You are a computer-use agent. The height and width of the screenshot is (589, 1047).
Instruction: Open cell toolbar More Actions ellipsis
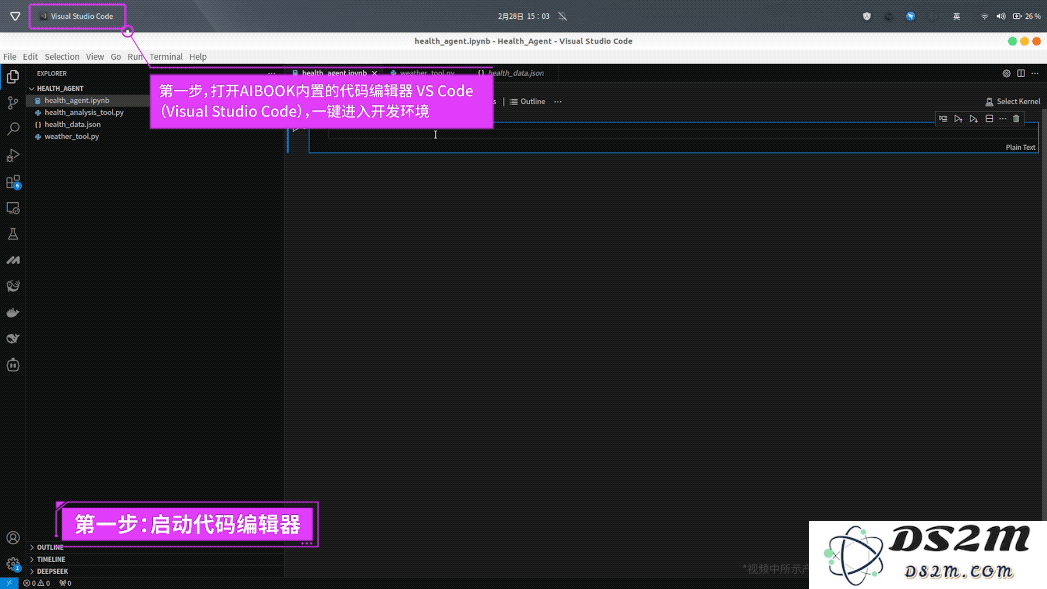pos(1003,119)
